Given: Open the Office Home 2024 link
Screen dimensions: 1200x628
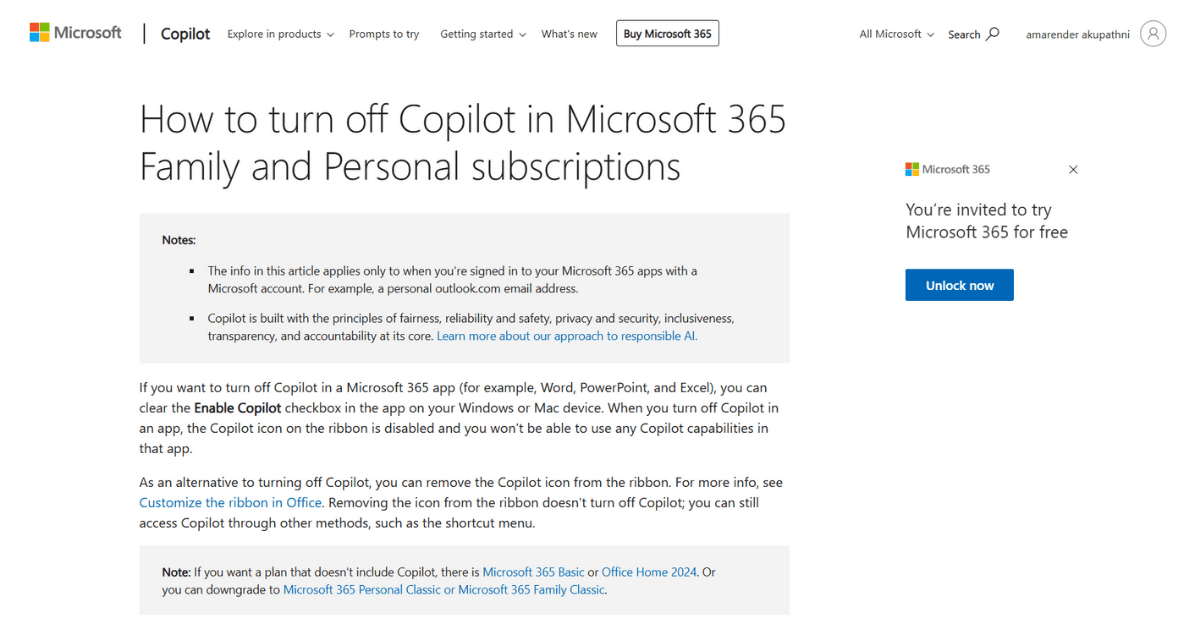Looking at the screenshot, I should click(x=649, y=572).
